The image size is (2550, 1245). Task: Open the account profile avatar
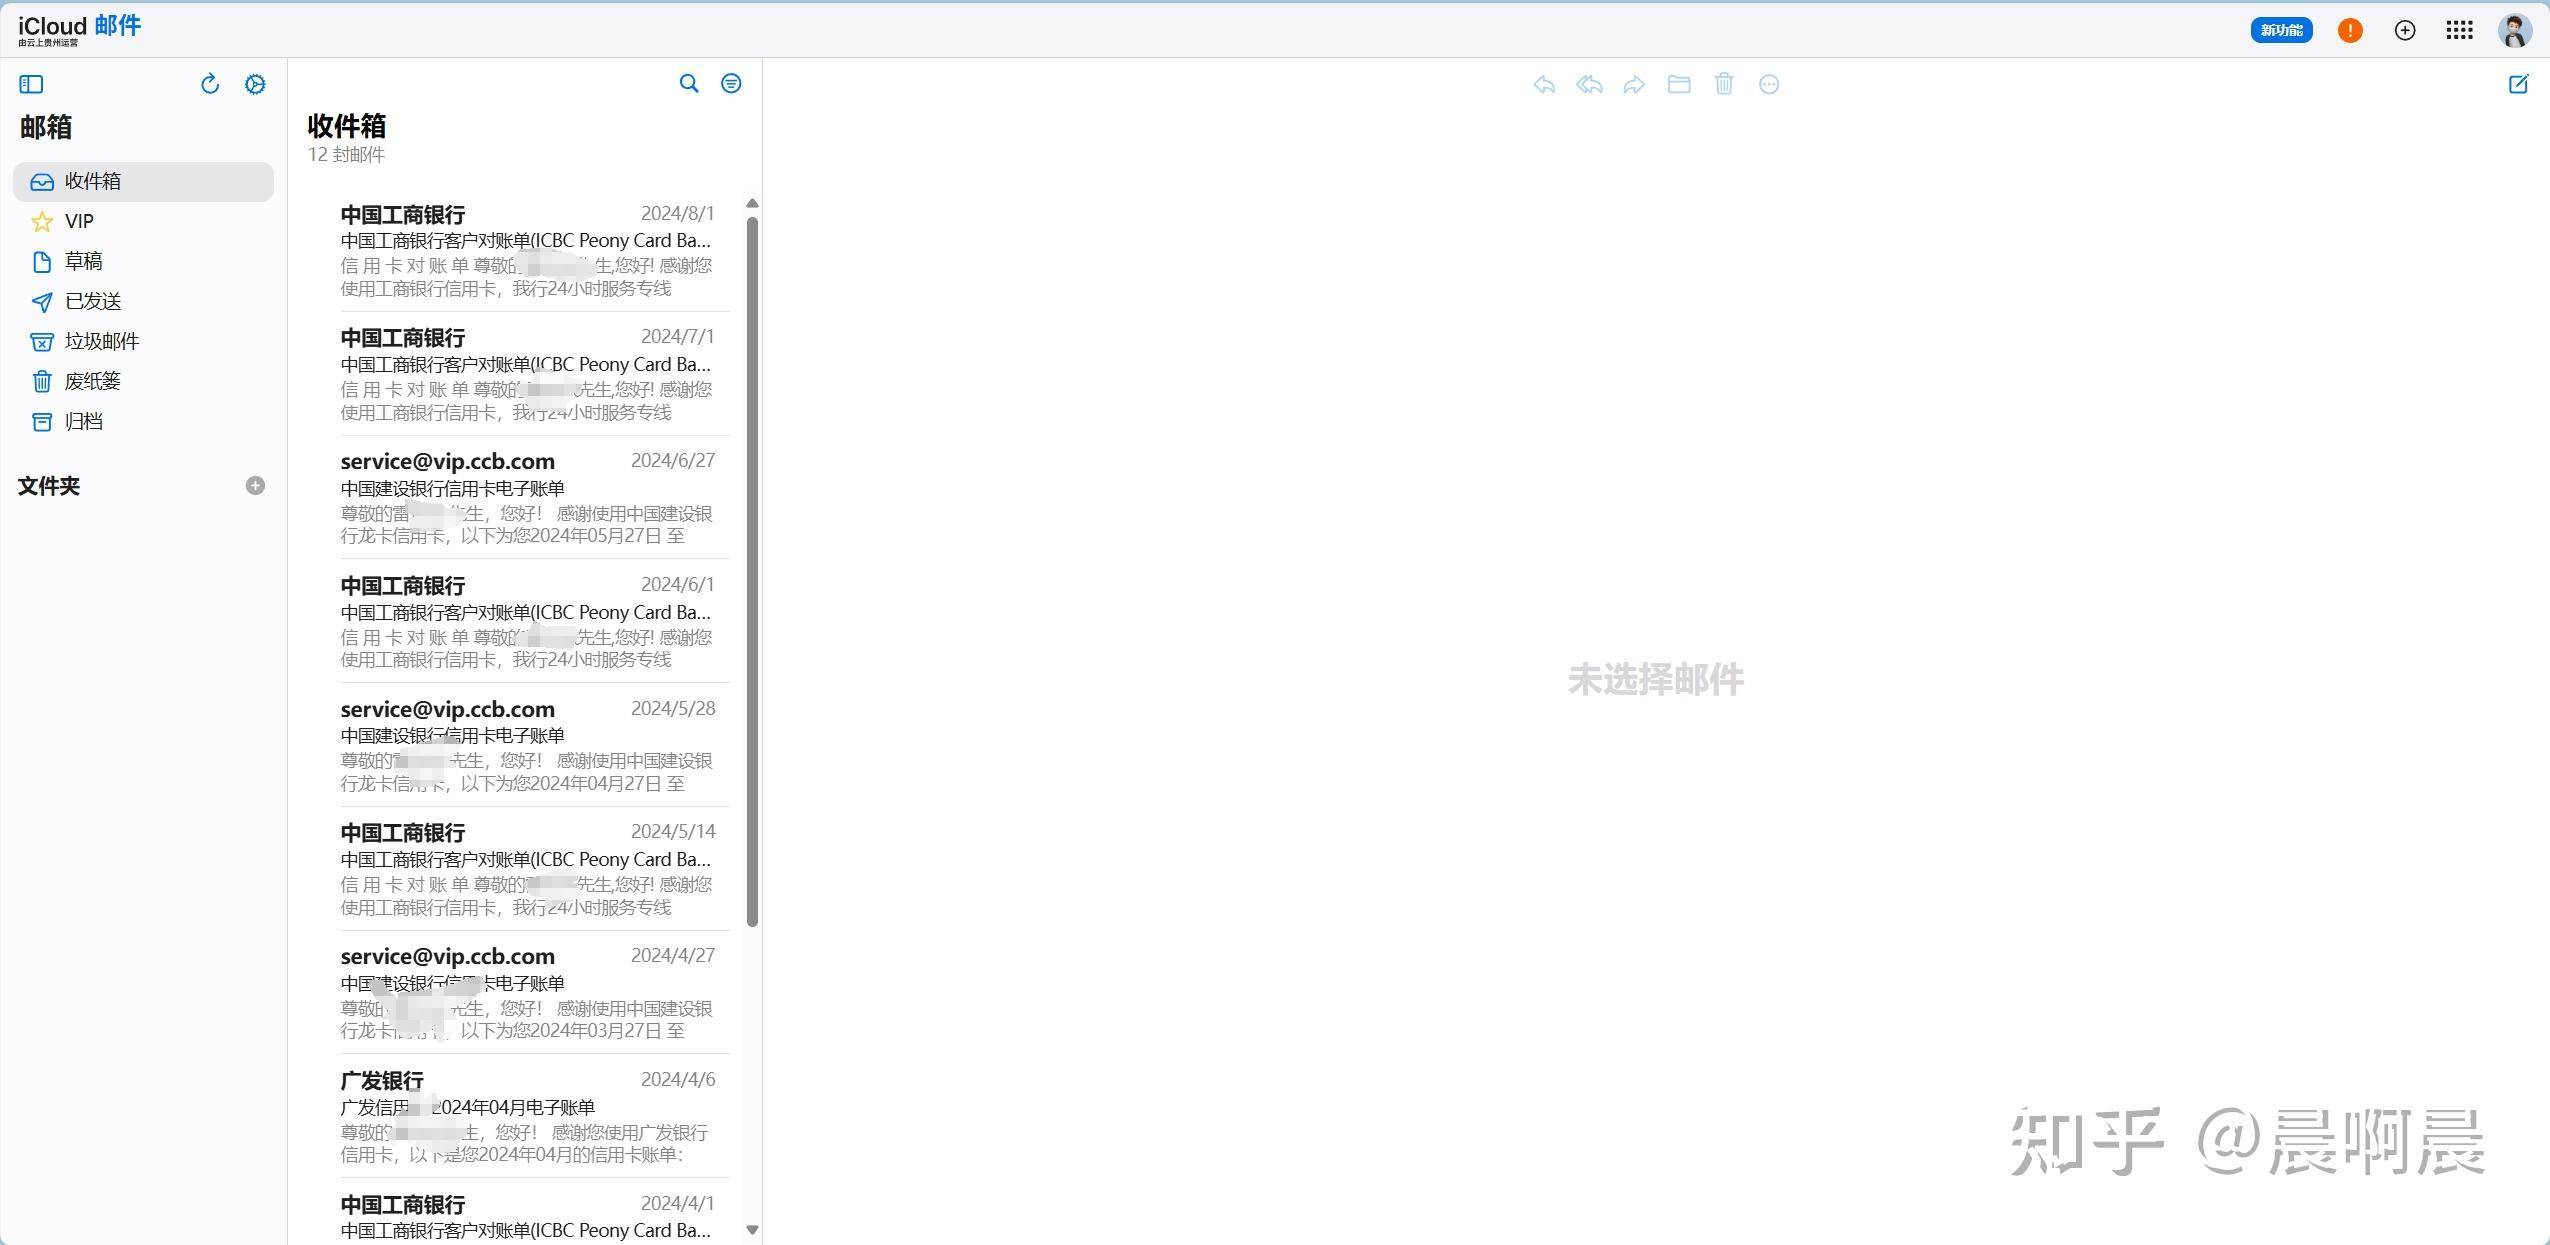tap(2515, 30)
